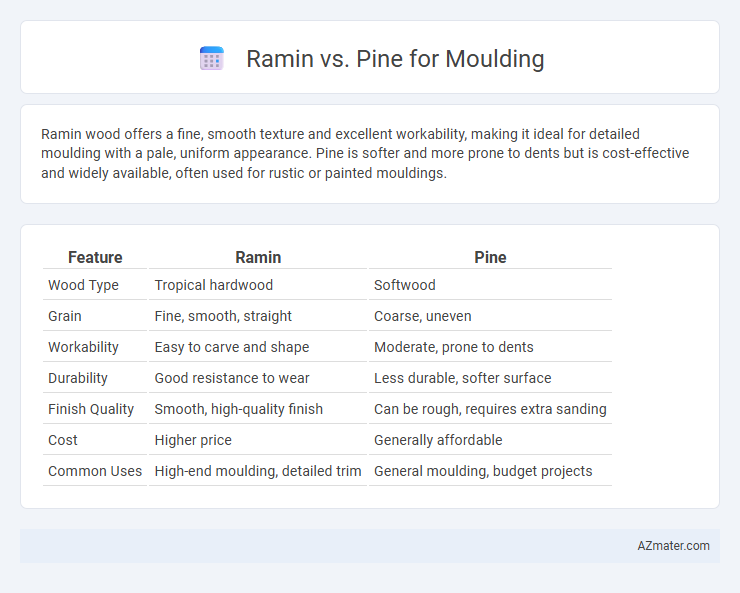Click the 'Coarse, uneven' cell
Image resolution: width=740 pixels, height=593 pixels.
point(423,316)
